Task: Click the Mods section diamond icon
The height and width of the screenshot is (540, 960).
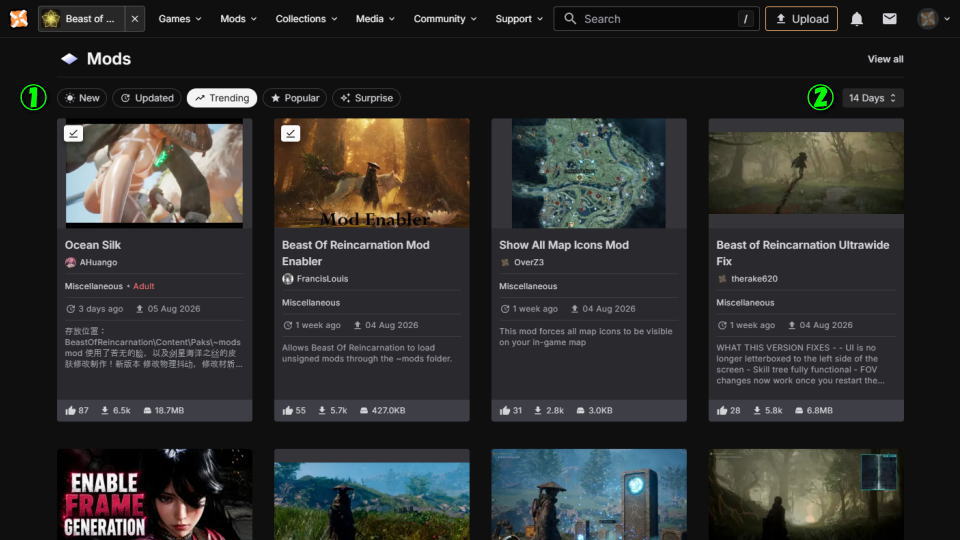Action: [69, 59]
